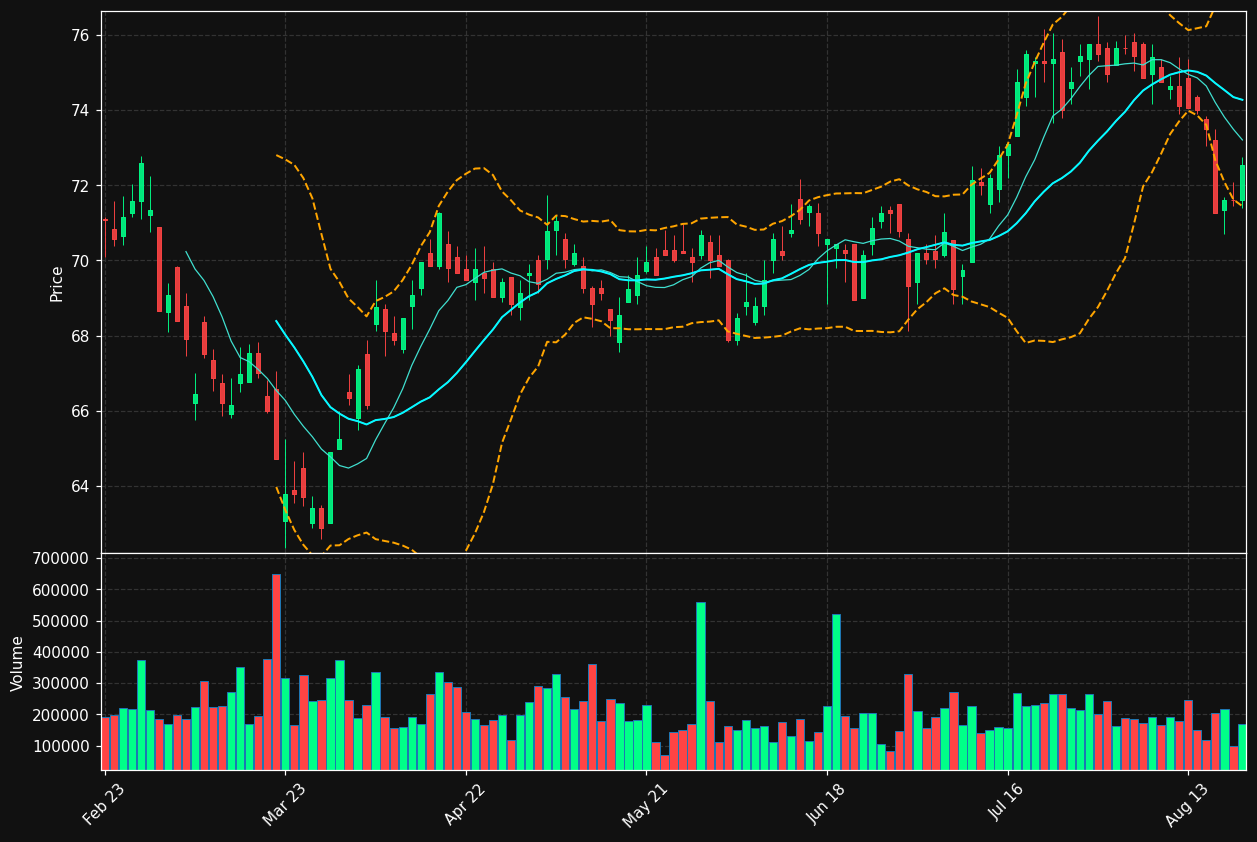The height and width of the screenshot is (842, 1257).
Task: Click the 68 price tick label
Action: (x=80, y=336)
